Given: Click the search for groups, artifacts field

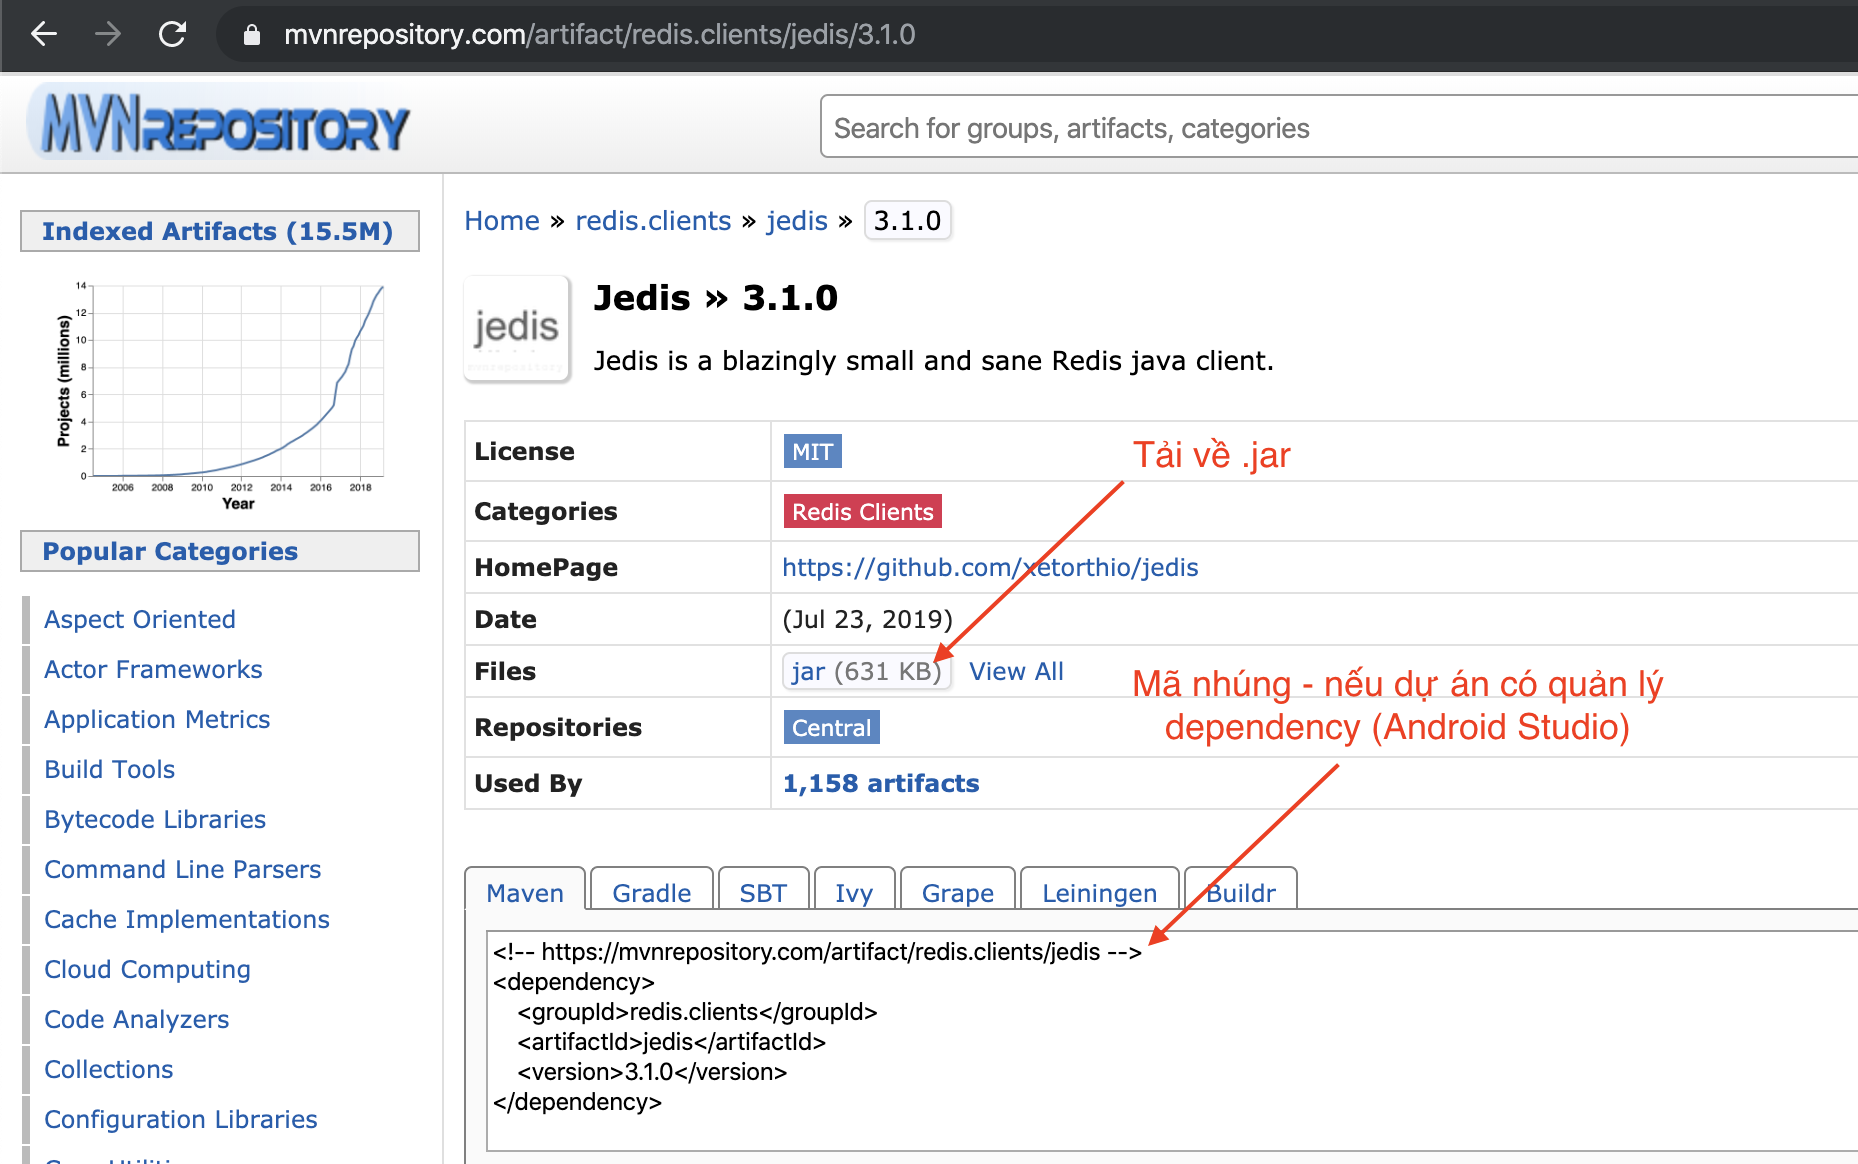Looking at the screenshot, I should click(x=1339, y=127).
